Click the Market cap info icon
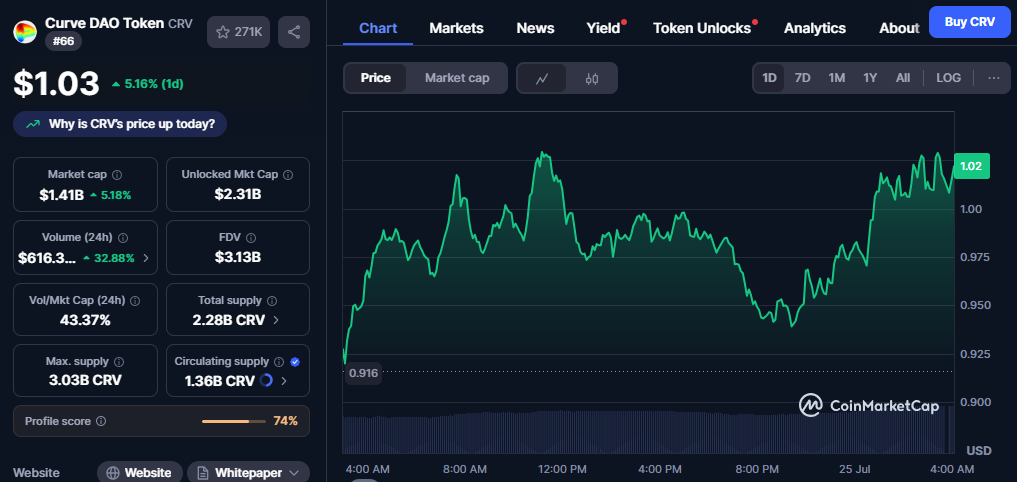This screenshot has height=482, width=1017. (117, 175)
